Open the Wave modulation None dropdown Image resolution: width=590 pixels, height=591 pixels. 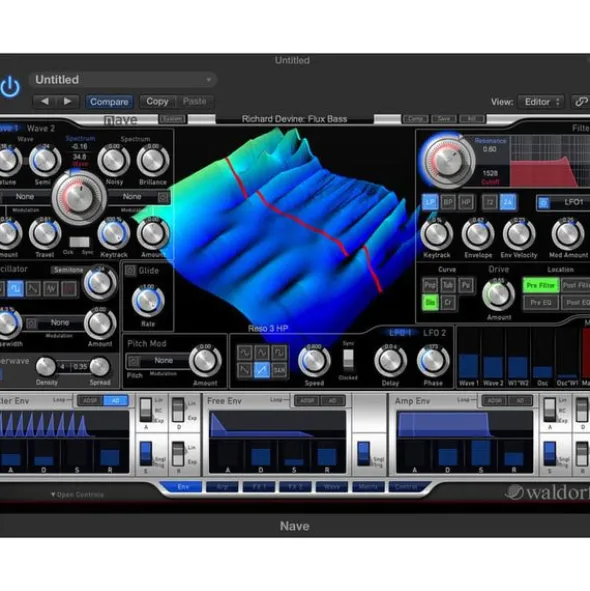(25, 196)
